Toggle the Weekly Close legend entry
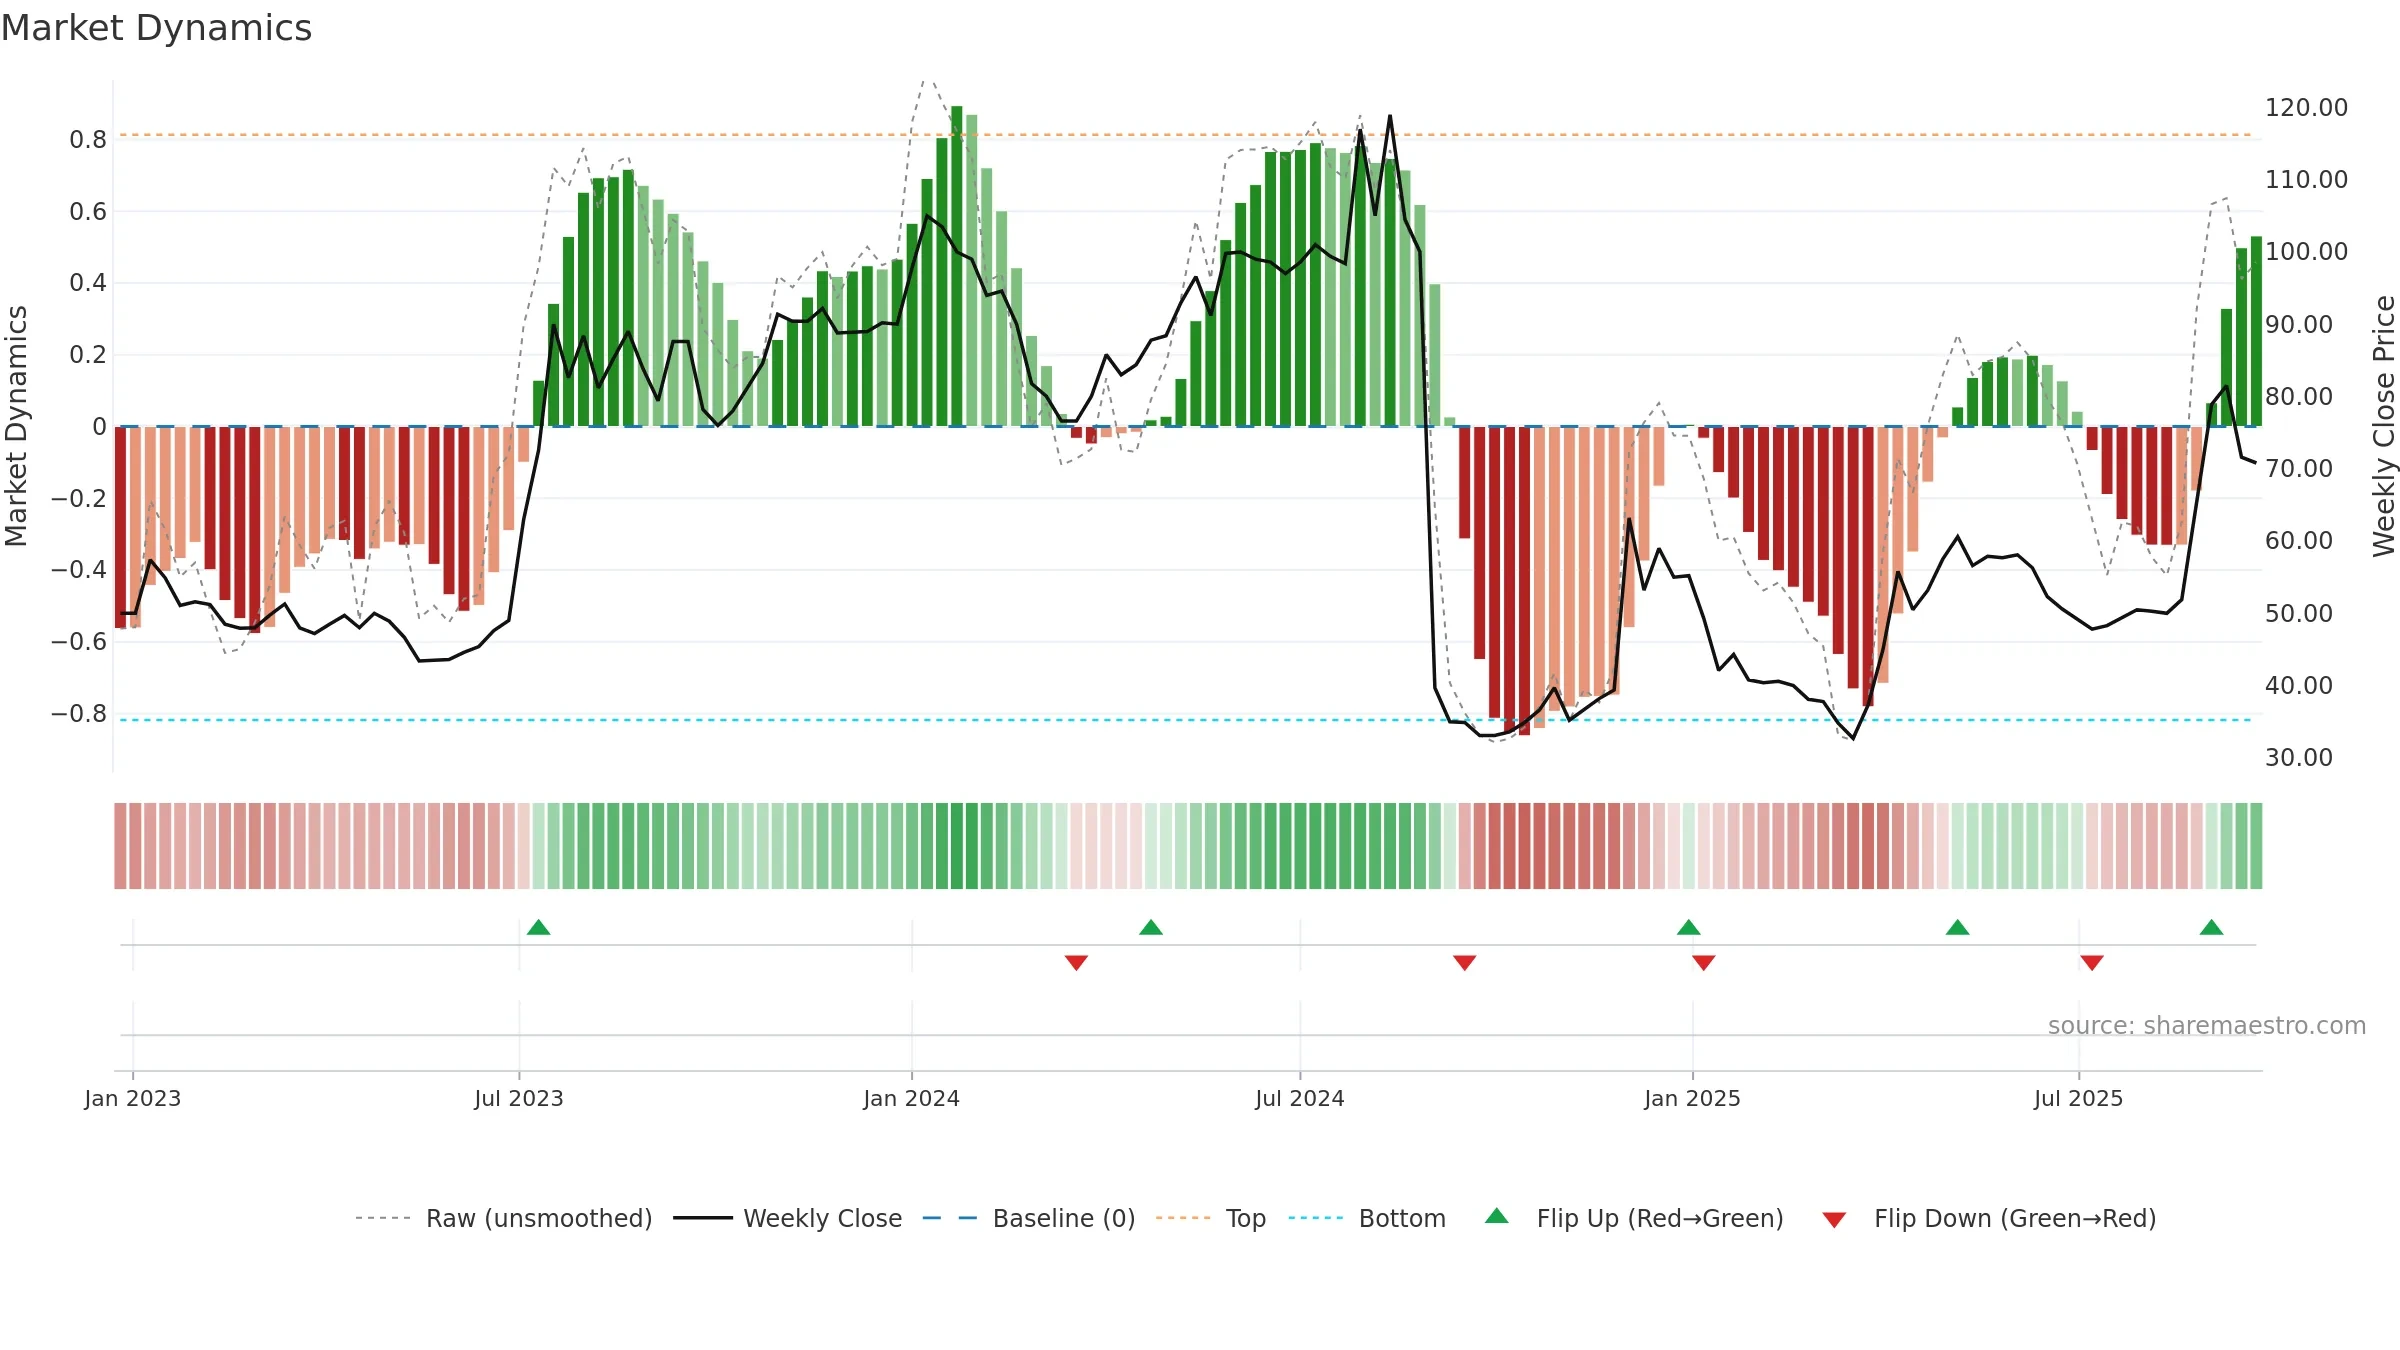 787,1218
